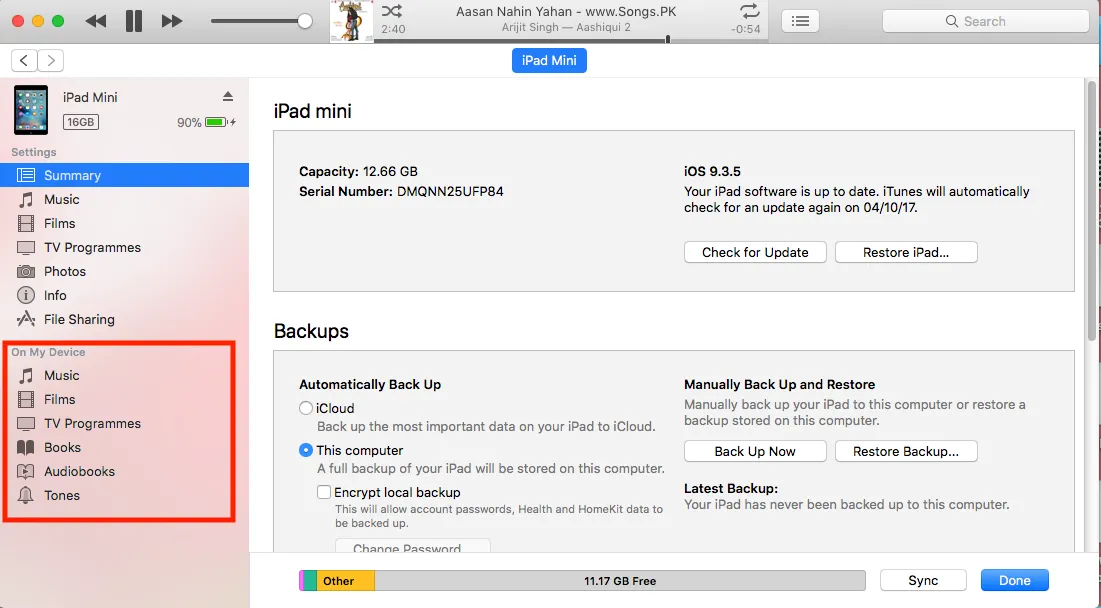Click the volume slider knob

pyautogui.click(x=305, y=21)
